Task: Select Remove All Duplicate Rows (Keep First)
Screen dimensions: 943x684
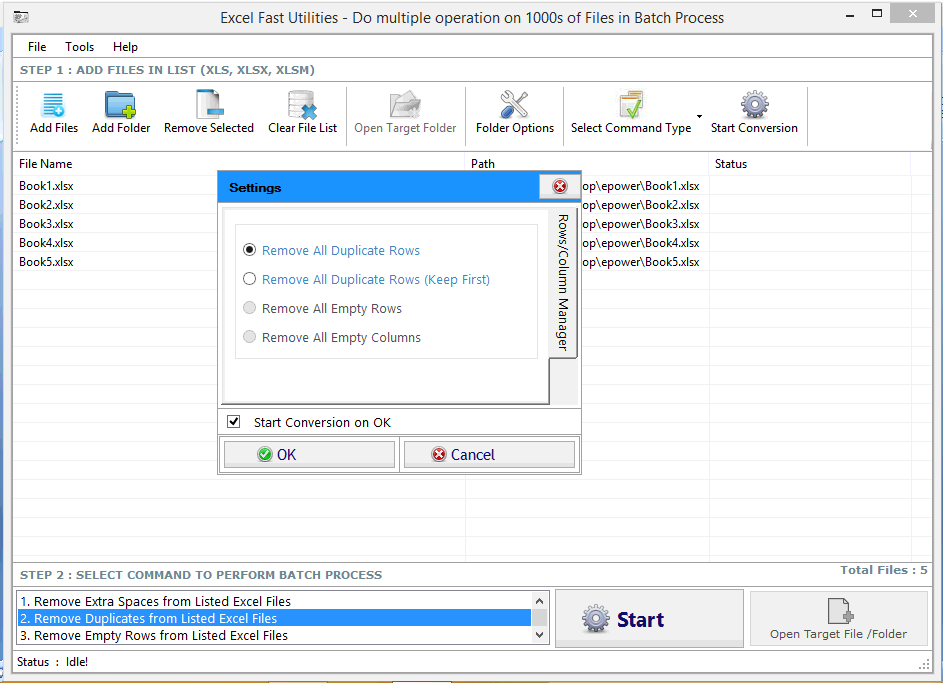Action: click(x=250, y=279)
